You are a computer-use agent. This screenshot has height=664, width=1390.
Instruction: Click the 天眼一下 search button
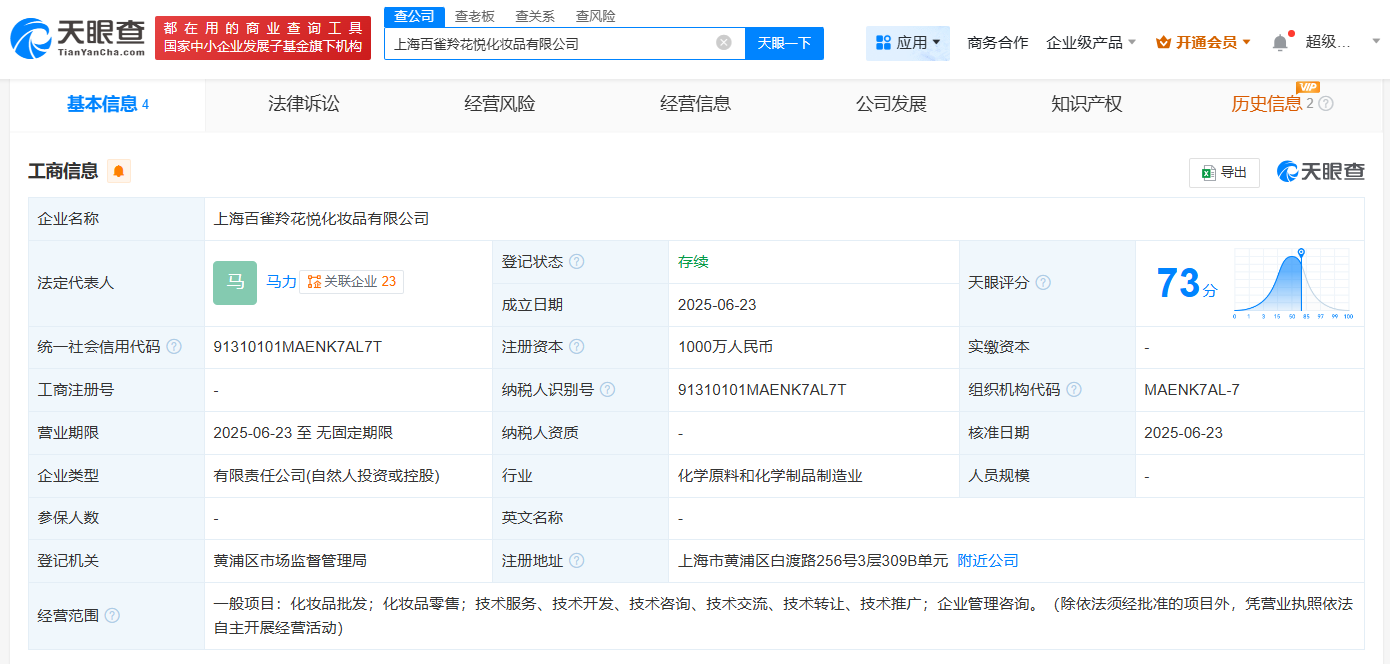784,43
